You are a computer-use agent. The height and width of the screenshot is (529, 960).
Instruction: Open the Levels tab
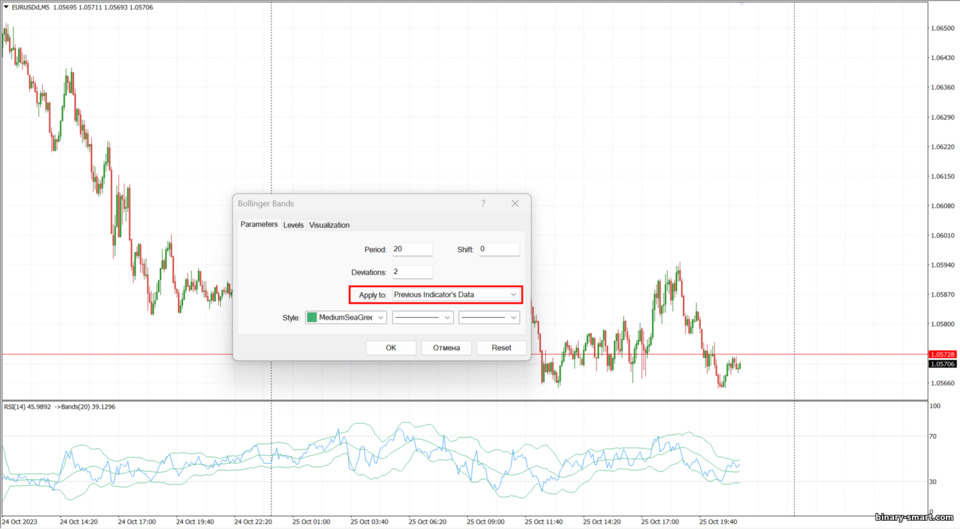pyautogui.click(x=293, y=225)
